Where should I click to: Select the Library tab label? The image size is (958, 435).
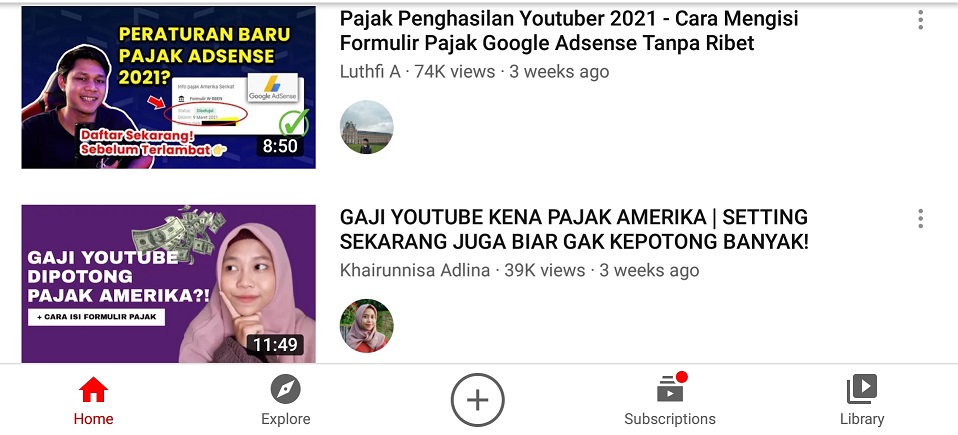click(861, 419)
